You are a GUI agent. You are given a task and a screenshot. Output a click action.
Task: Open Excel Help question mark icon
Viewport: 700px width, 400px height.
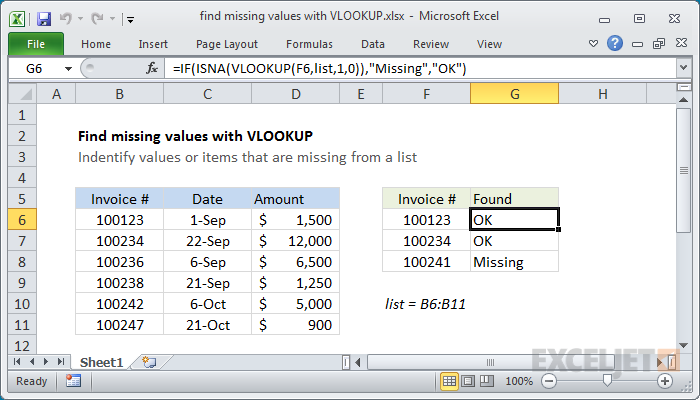click(x=615, y=44)
